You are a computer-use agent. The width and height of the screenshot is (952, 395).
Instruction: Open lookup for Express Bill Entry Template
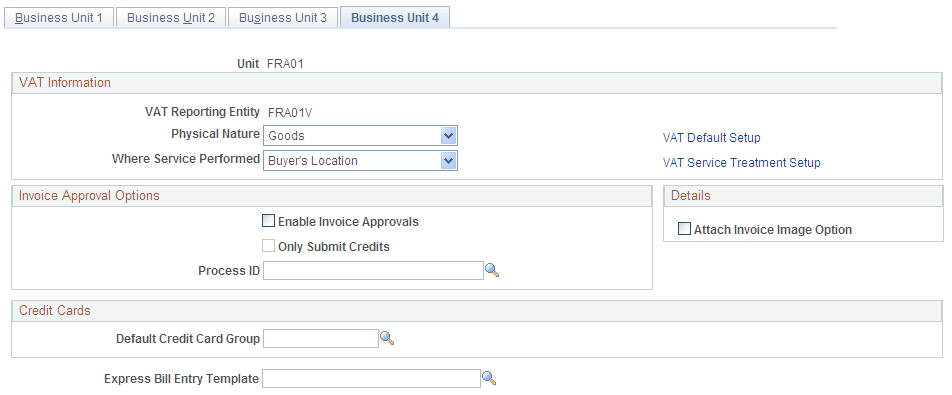point(489,379)
